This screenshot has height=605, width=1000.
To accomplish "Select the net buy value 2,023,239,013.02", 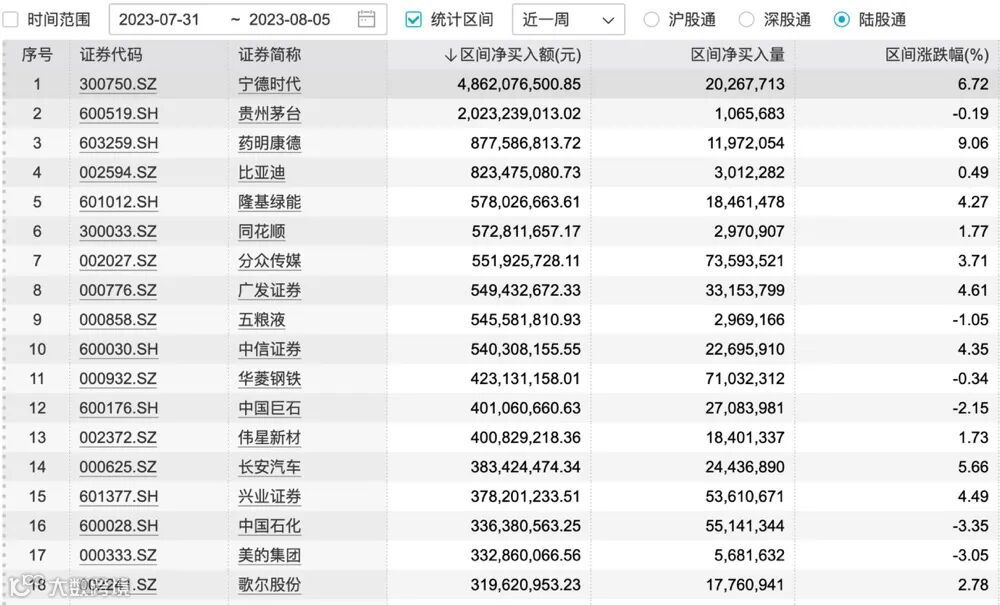I will tap(519, 113).
